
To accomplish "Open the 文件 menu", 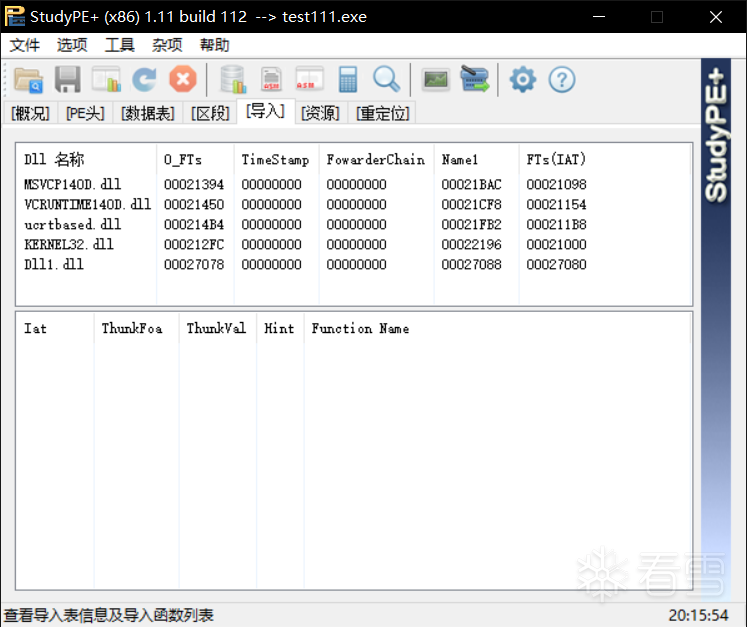I will tap(25, 45).
